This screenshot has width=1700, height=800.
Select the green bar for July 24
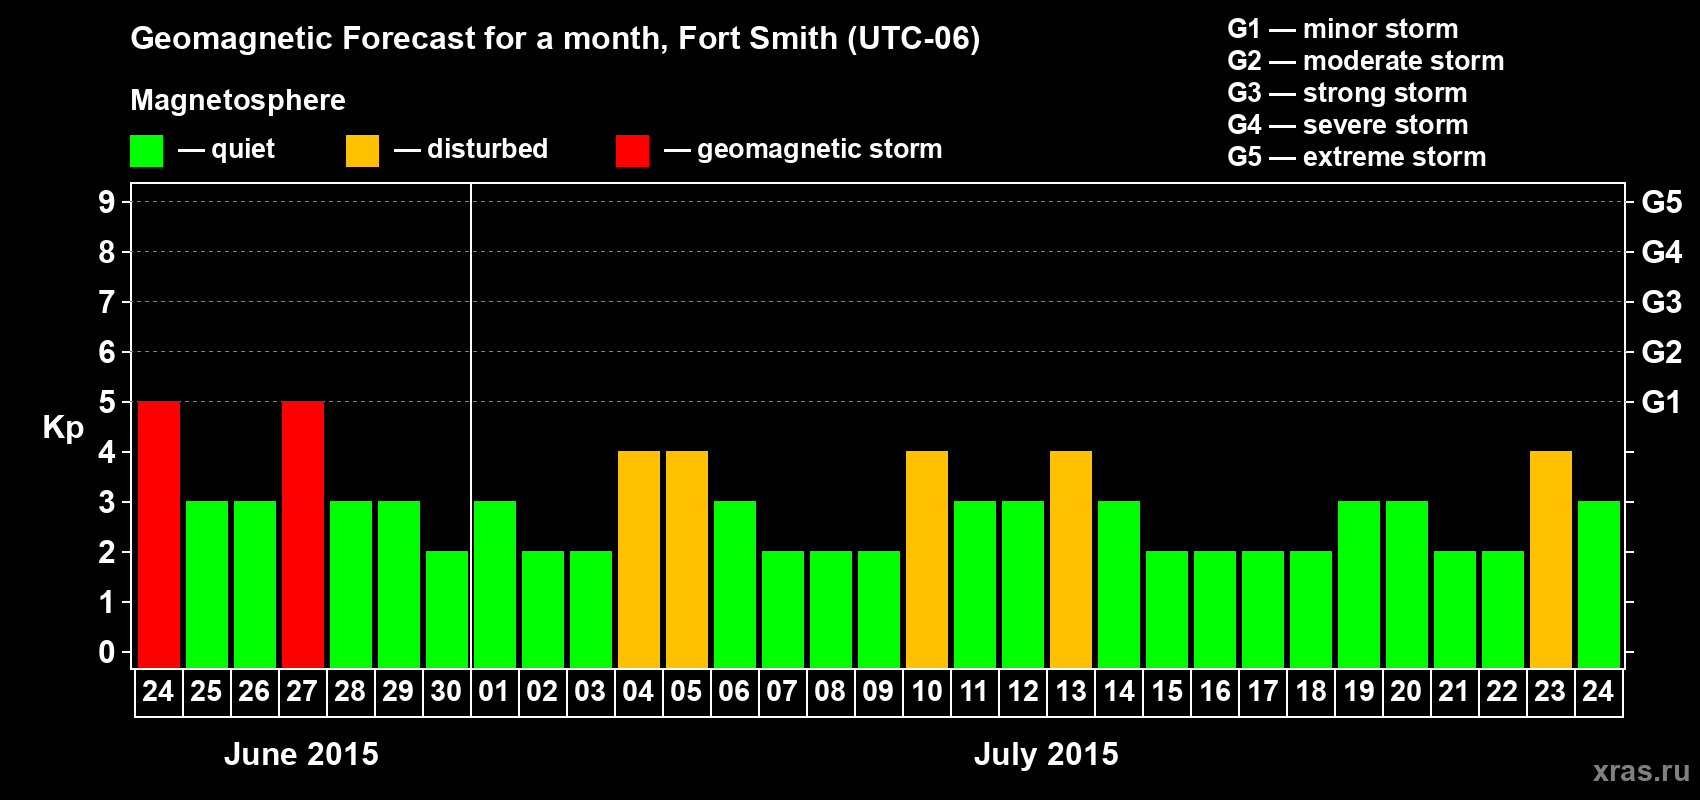click(x=1599, y=585)
